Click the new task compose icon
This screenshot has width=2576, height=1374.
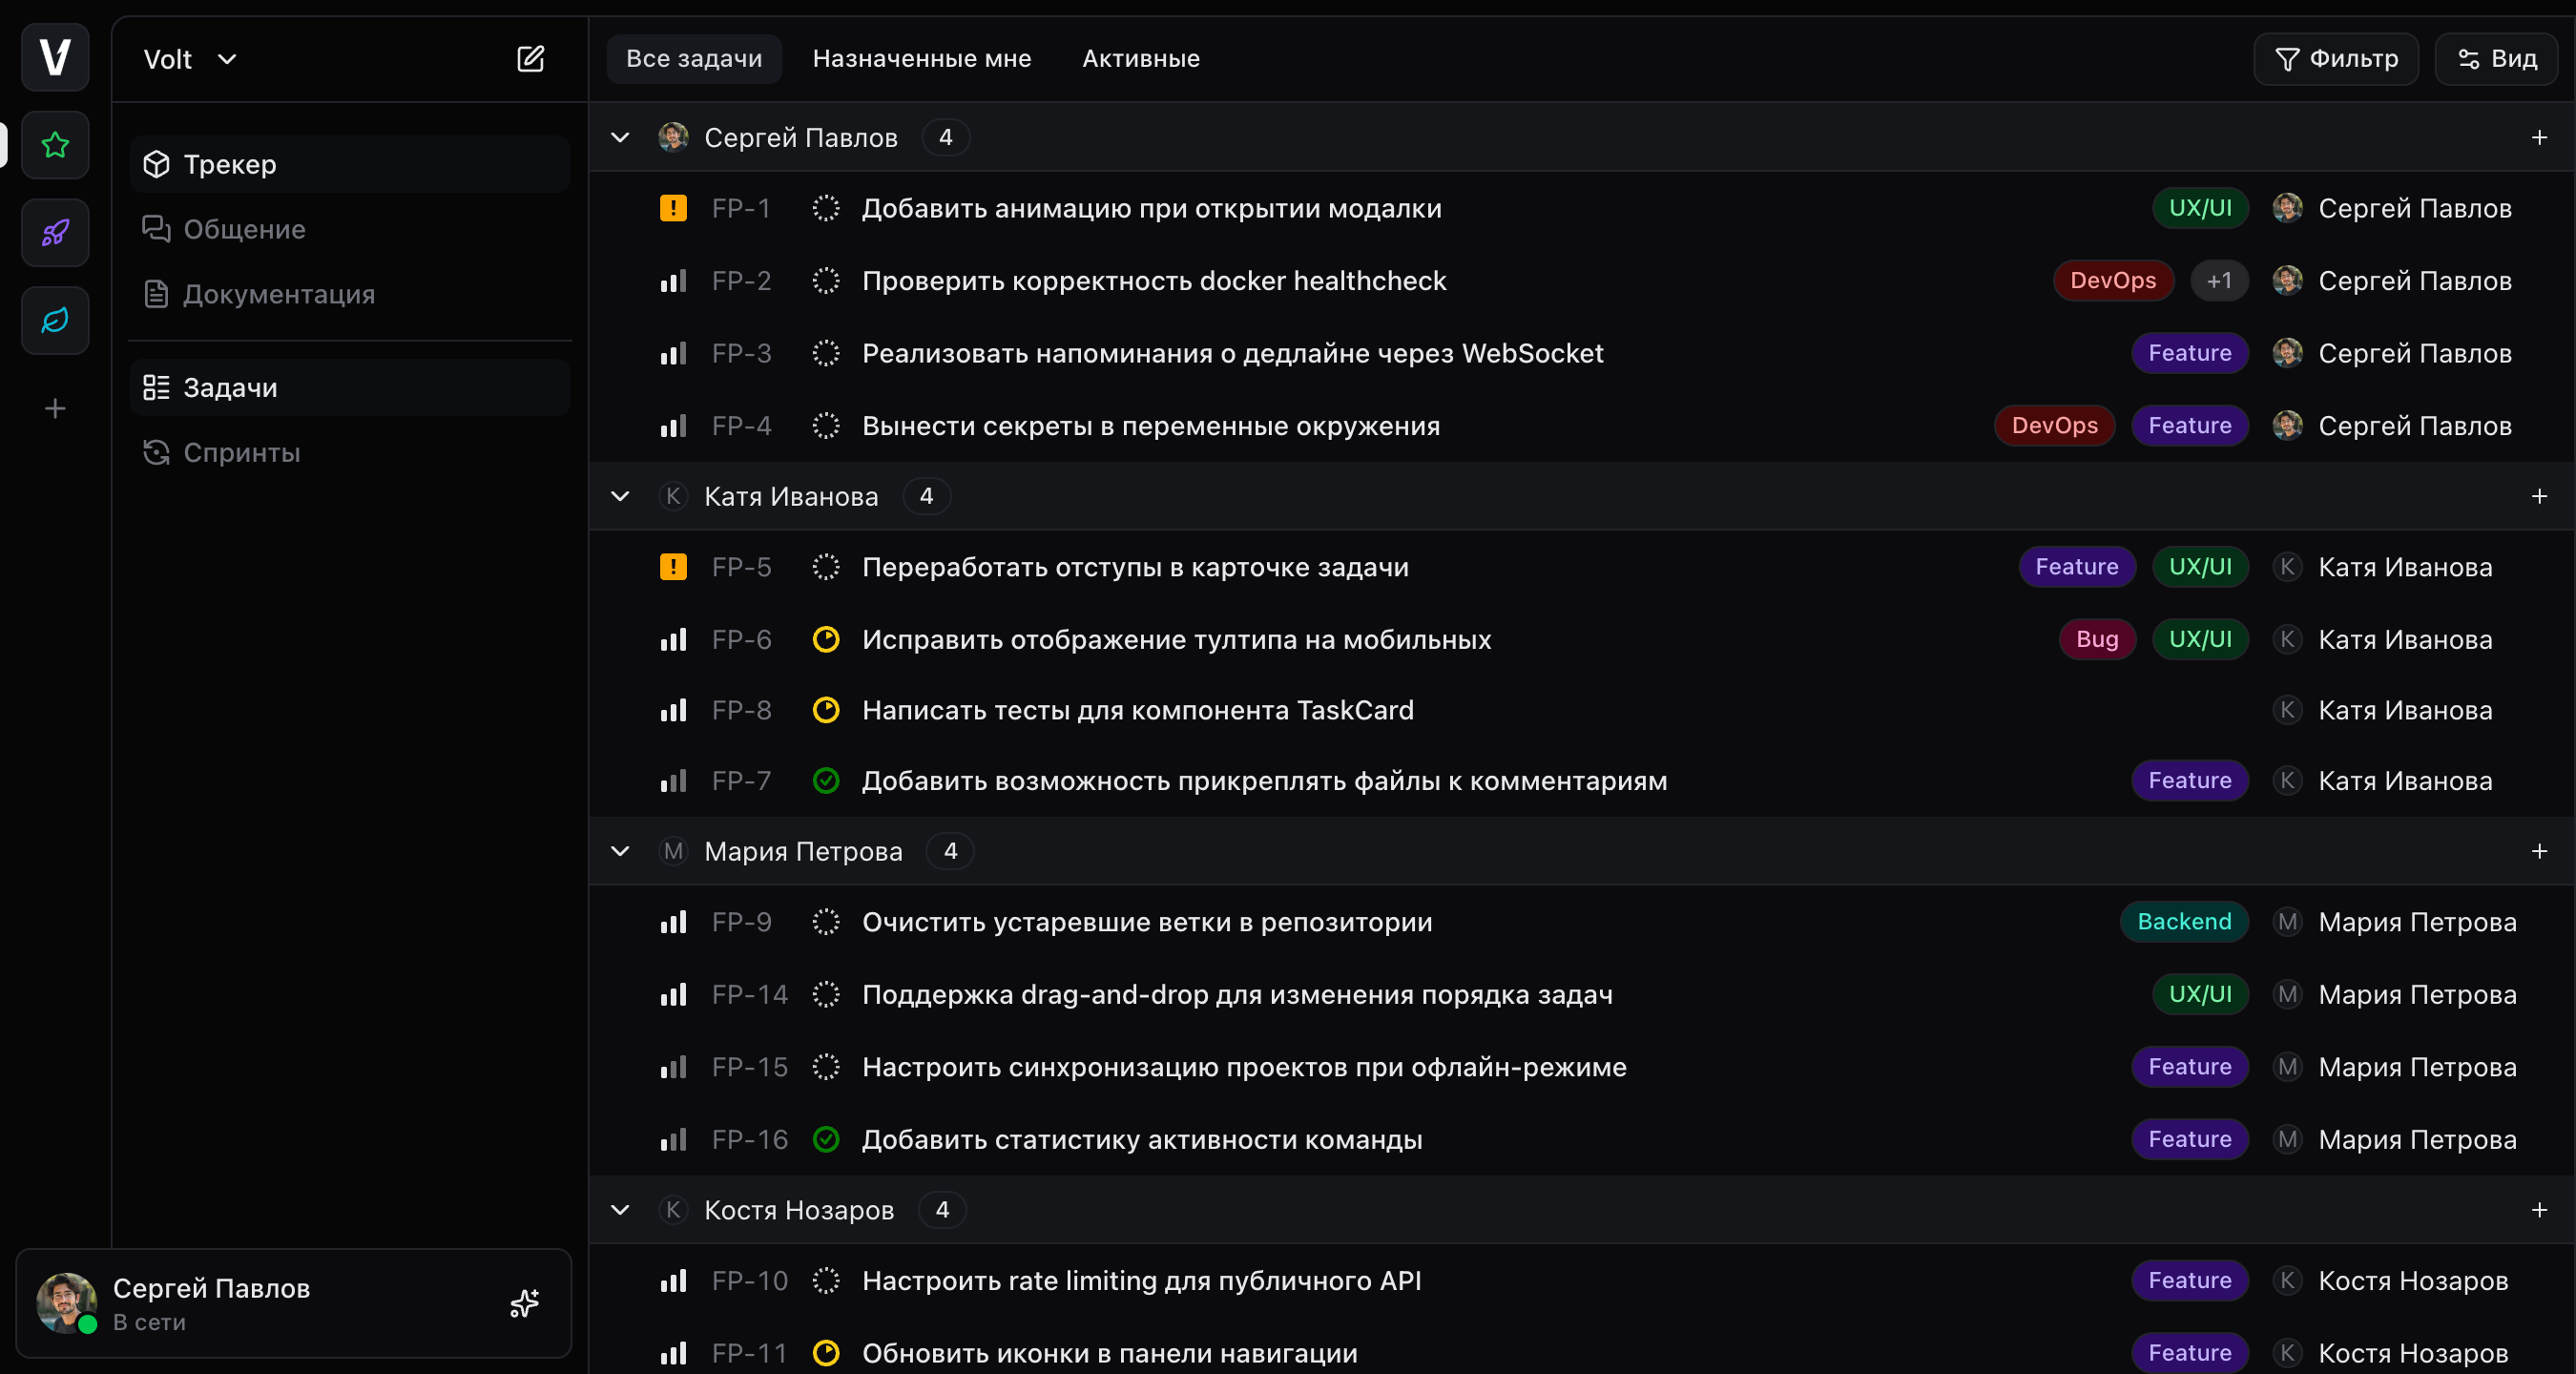(x=531, y=58)
